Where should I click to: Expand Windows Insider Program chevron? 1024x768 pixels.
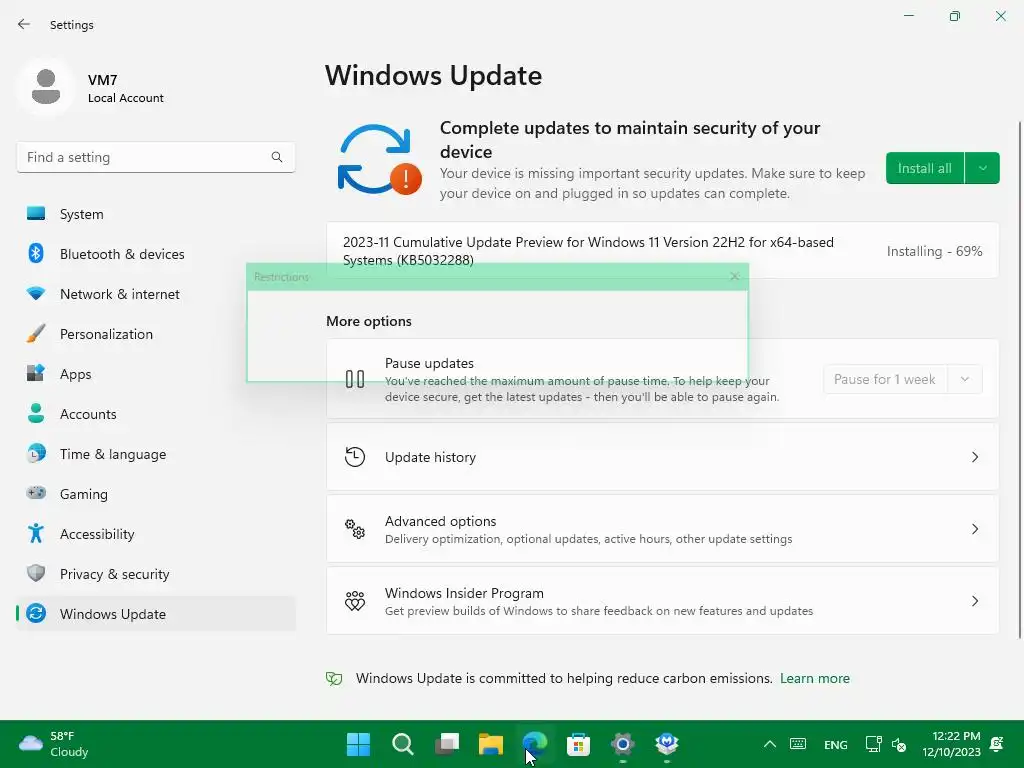point(974,601)
